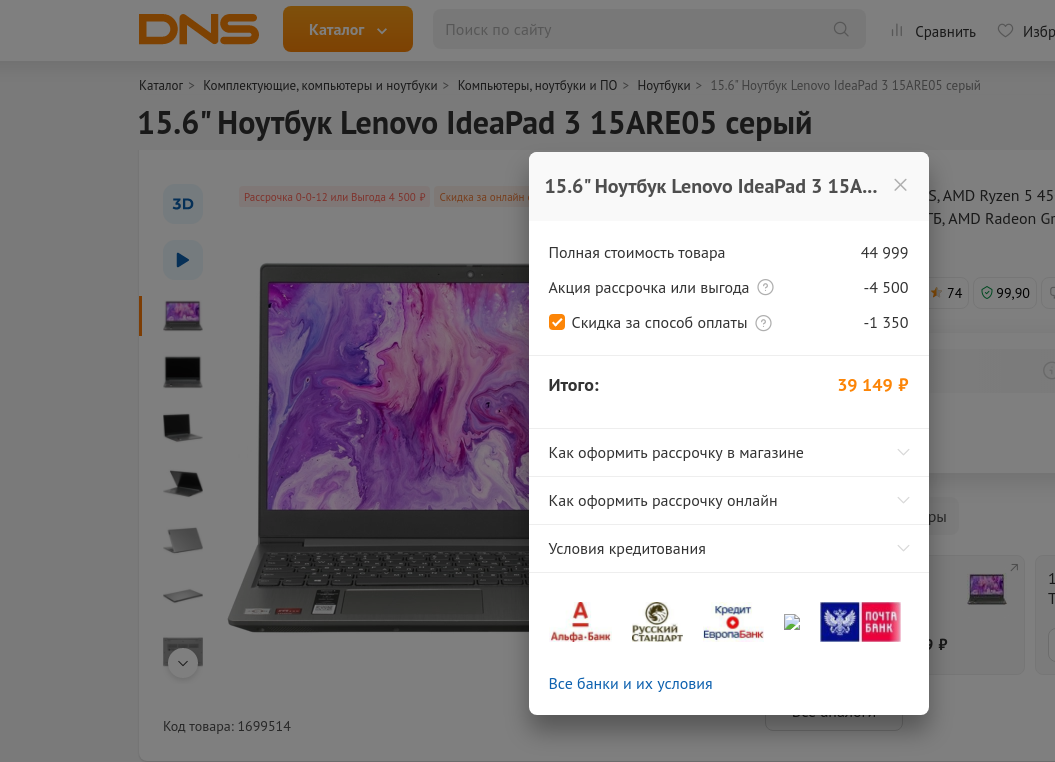Viewport: 1055px width, 762px height.
Task: Show more thumbnails with down chevron
Action: 182,663
